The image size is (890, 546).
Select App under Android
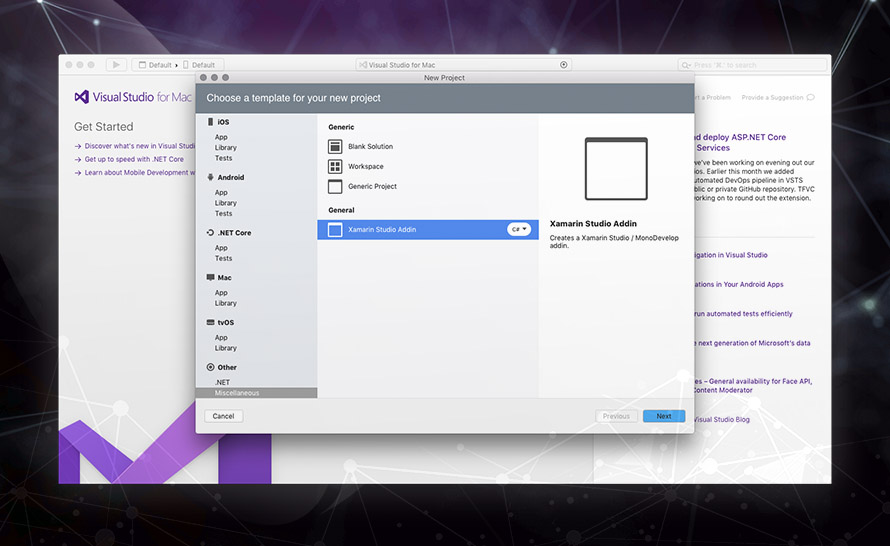221,193
